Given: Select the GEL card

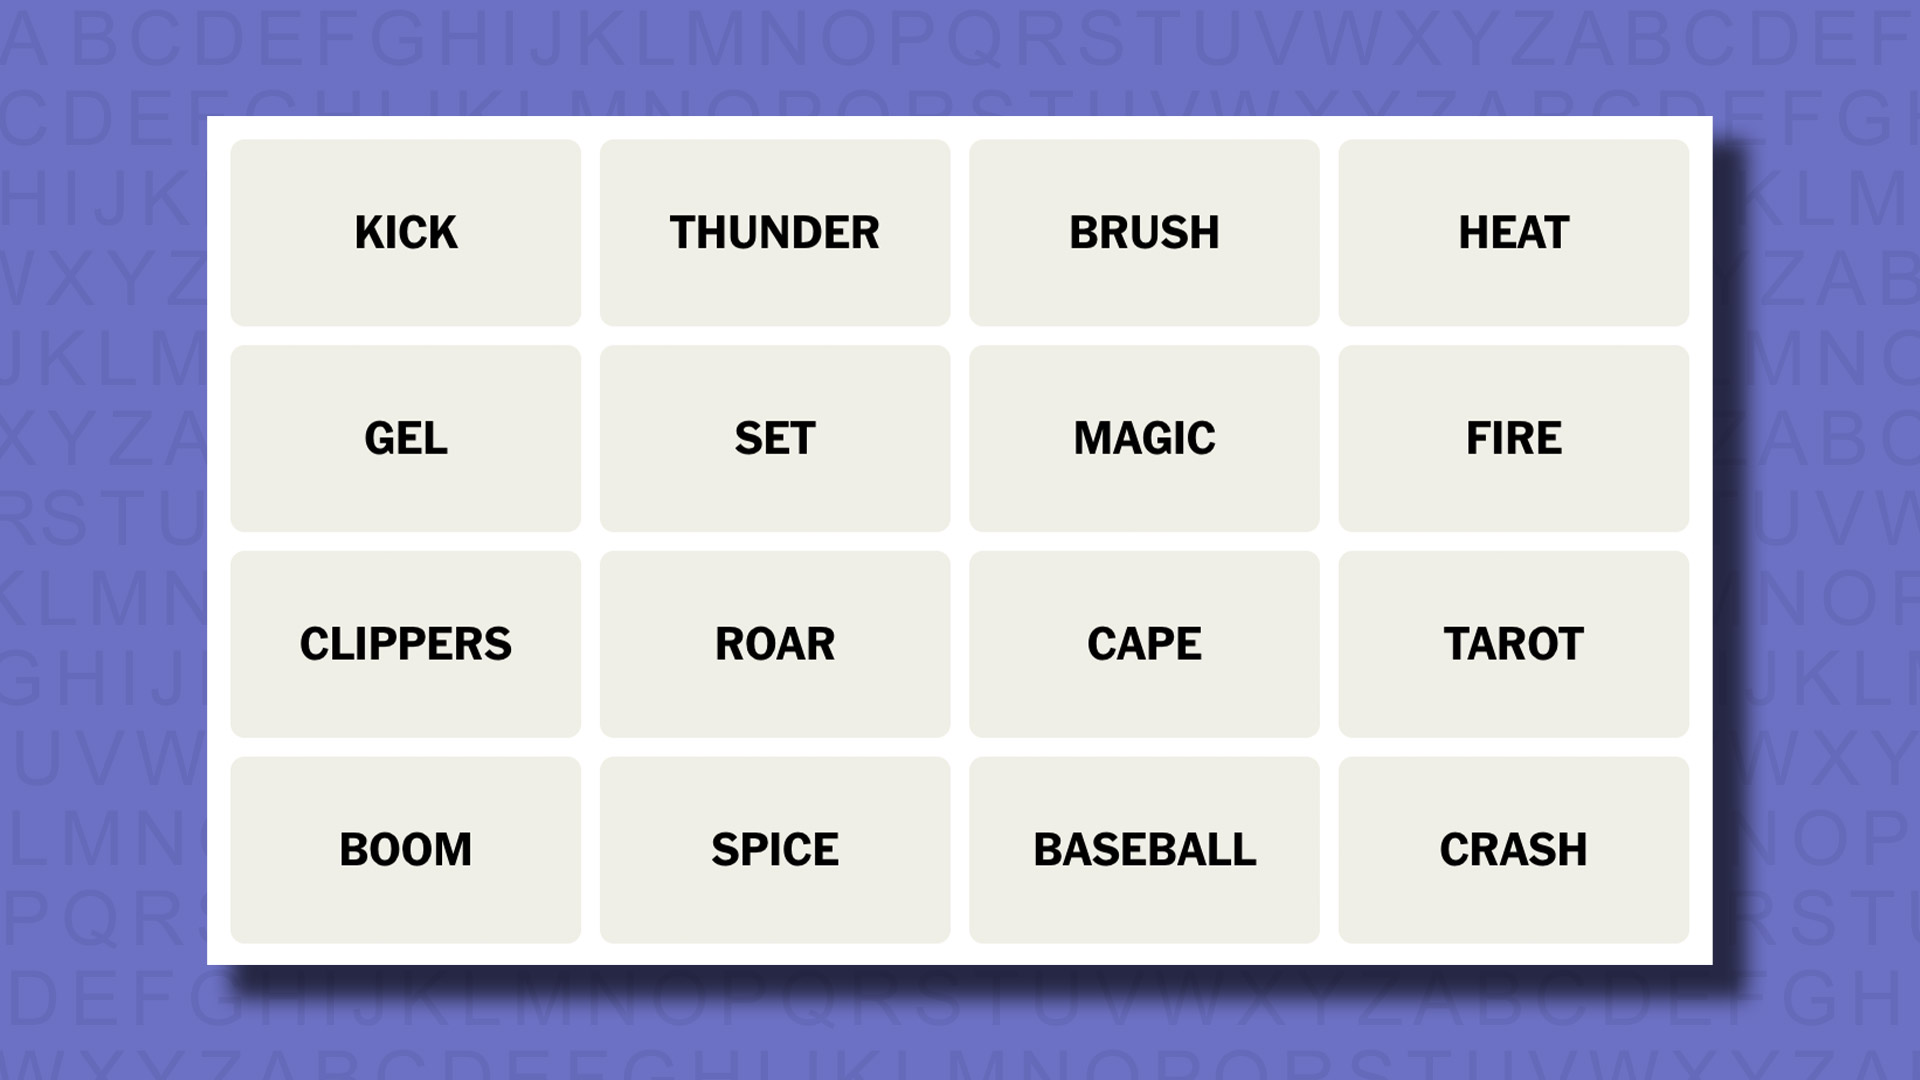Looking at the screenshot, I should tap(405, 438).
